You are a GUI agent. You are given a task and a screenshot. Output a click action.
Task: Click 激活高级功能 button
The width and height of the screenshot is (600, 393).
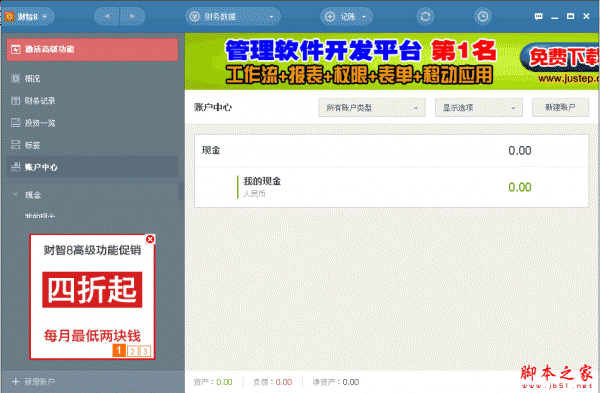[x=92, y=49]
